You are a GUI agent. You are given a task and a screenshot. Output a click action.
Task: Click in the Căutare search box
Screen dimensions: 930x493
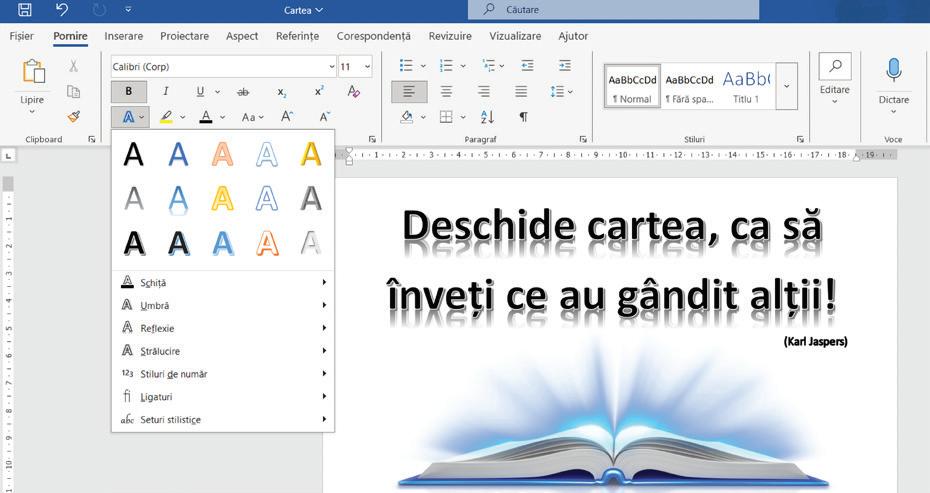pos(613,10)
